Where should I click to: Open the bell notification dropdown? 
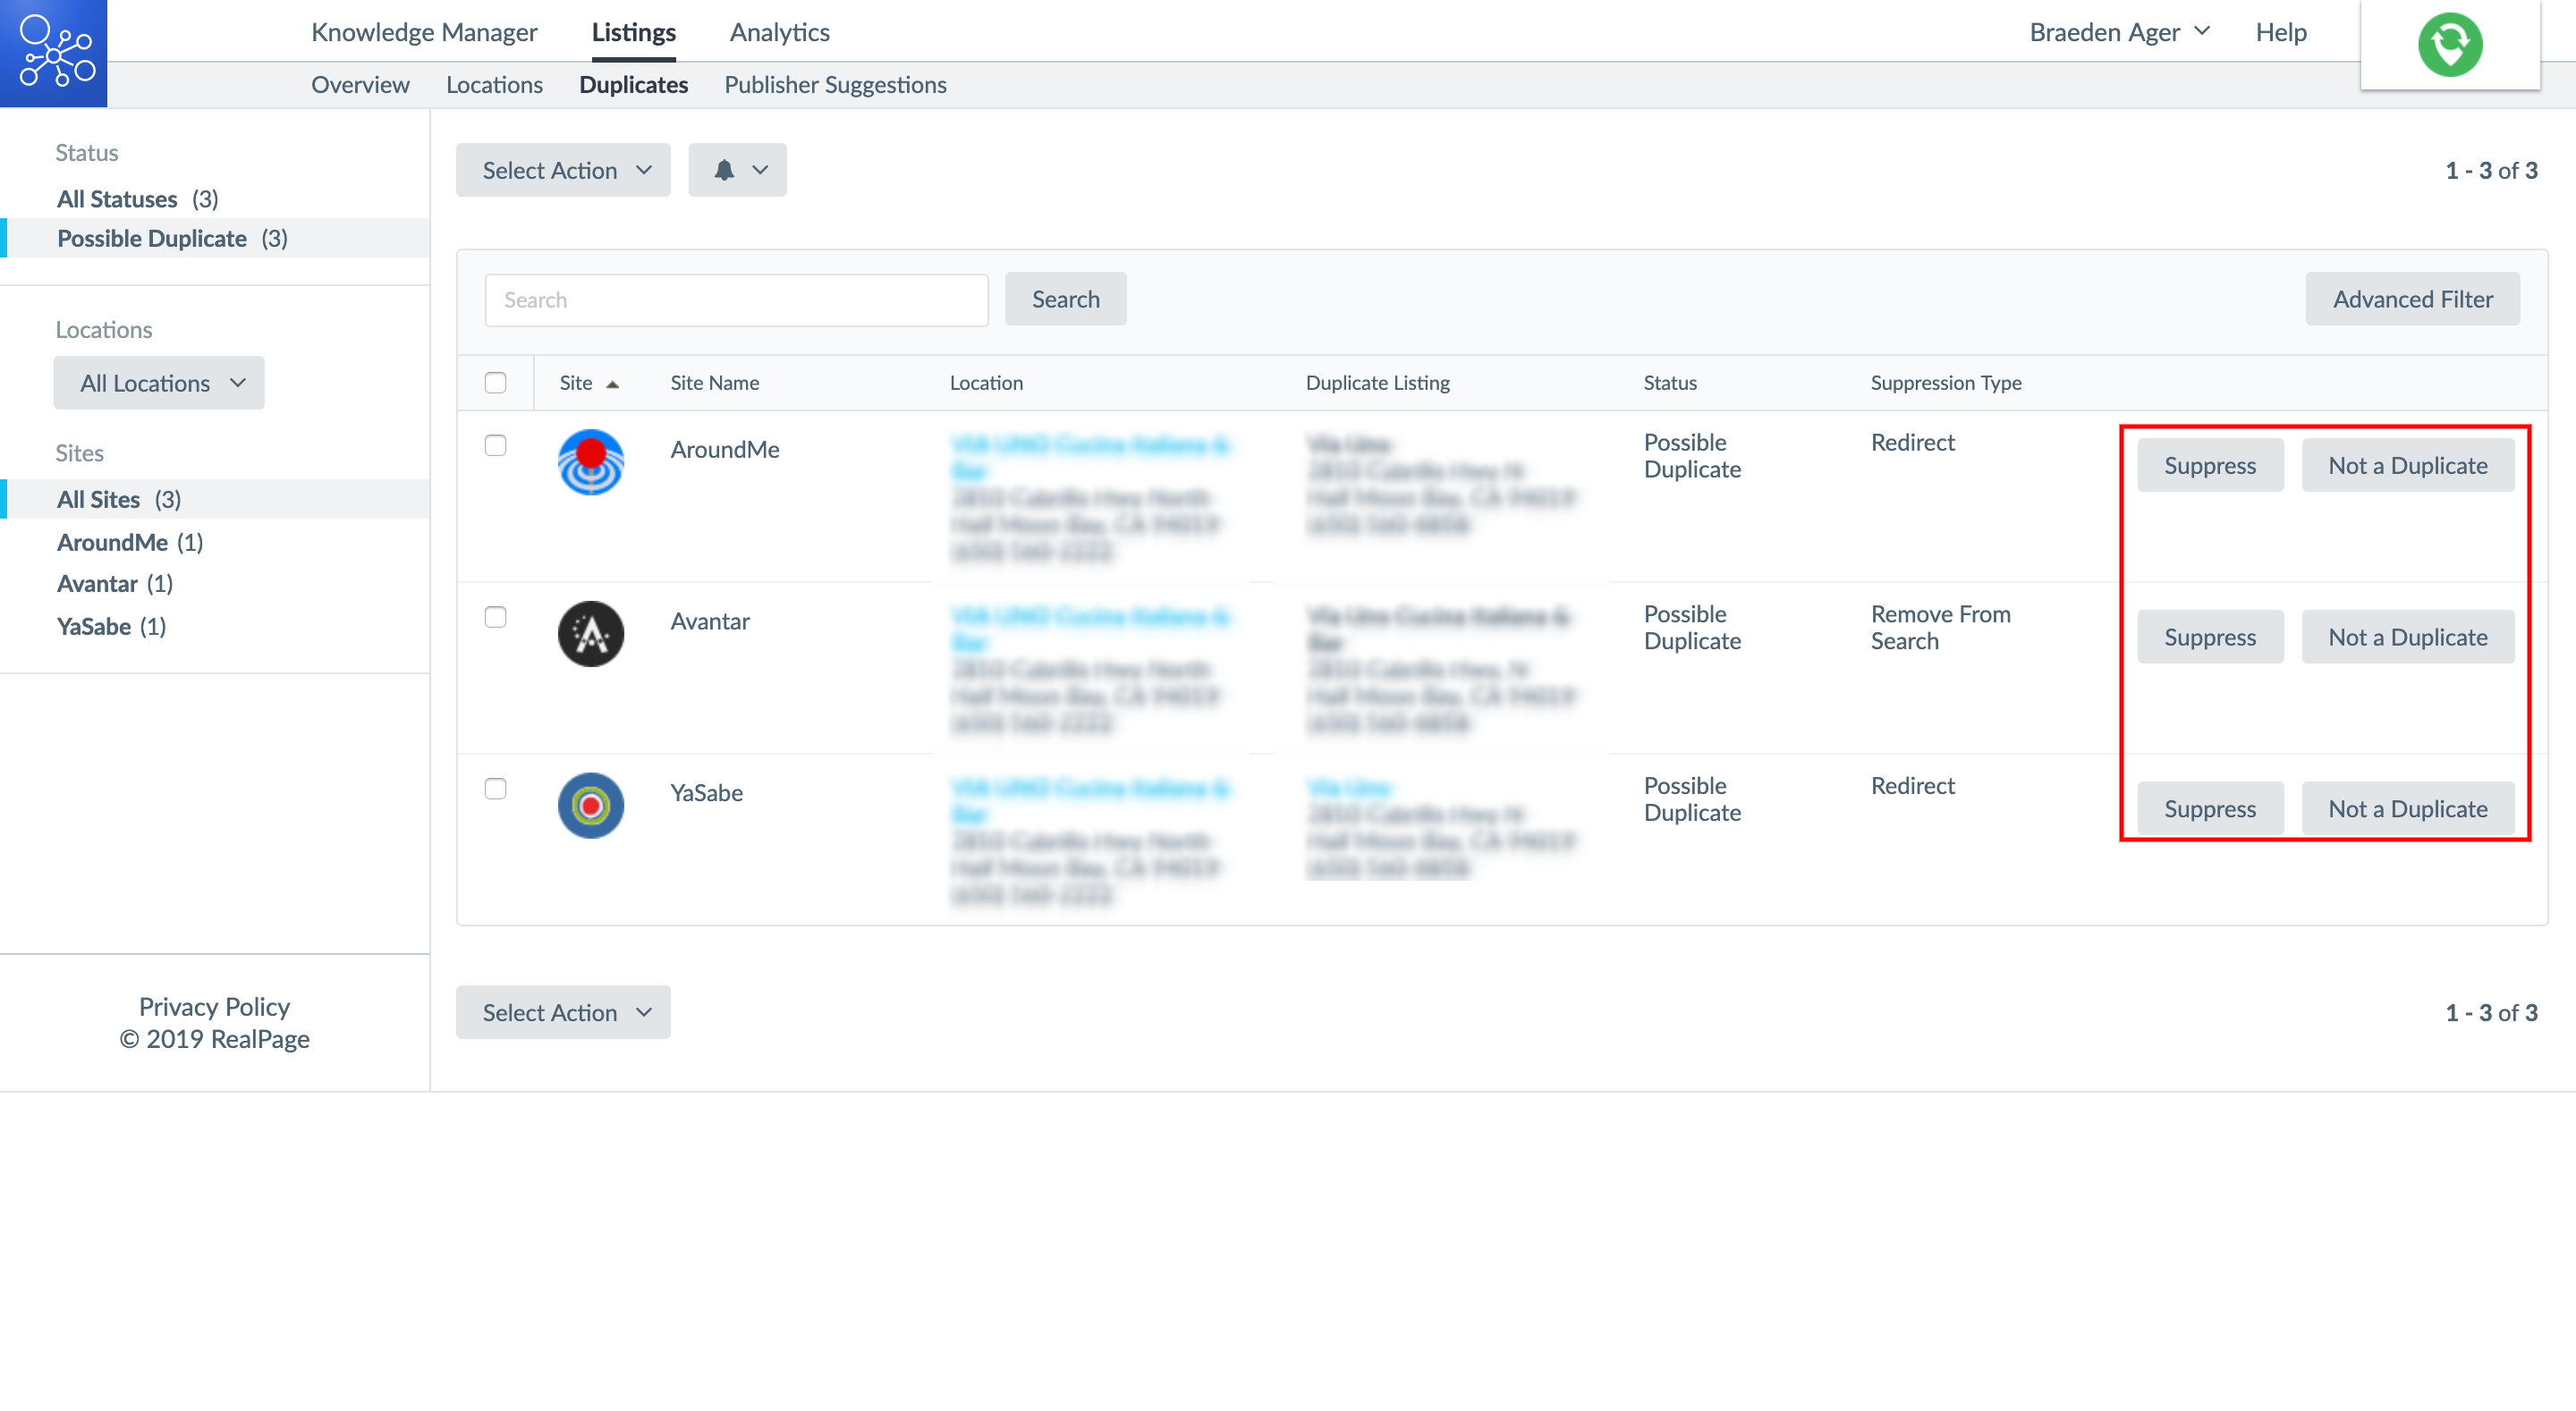(737, 170)
